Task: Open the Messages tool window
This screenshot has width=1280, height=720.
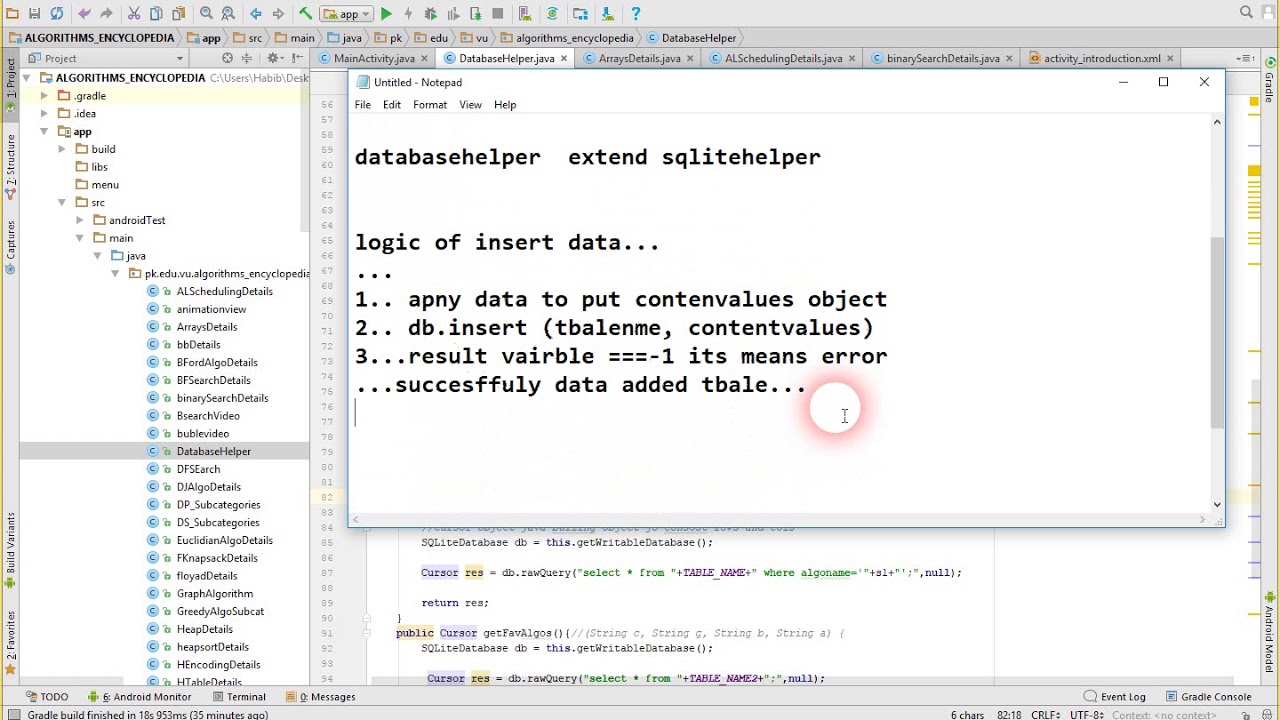Action: point(321,697)
